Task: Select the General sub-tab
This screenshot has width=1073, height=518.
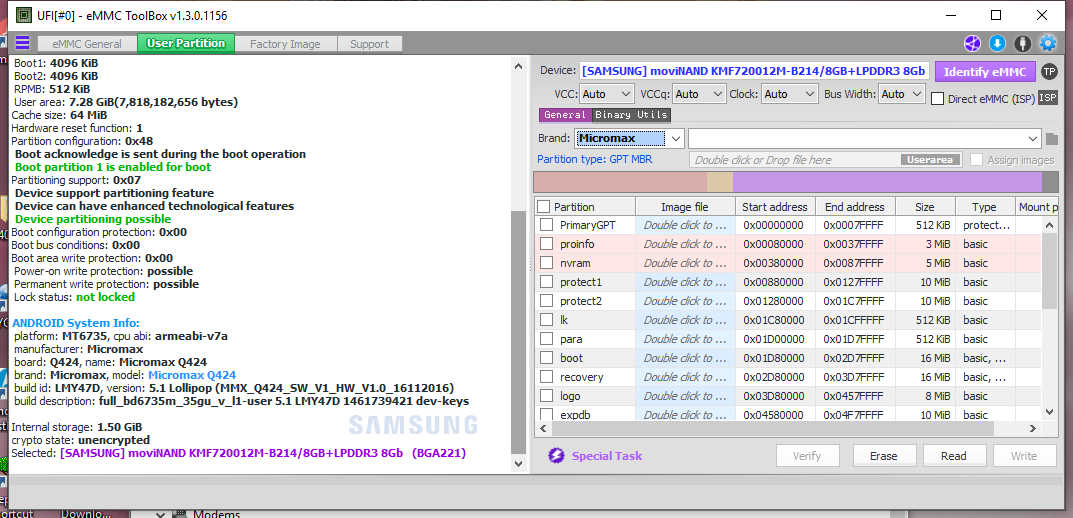Action: (x=565, y=115)
